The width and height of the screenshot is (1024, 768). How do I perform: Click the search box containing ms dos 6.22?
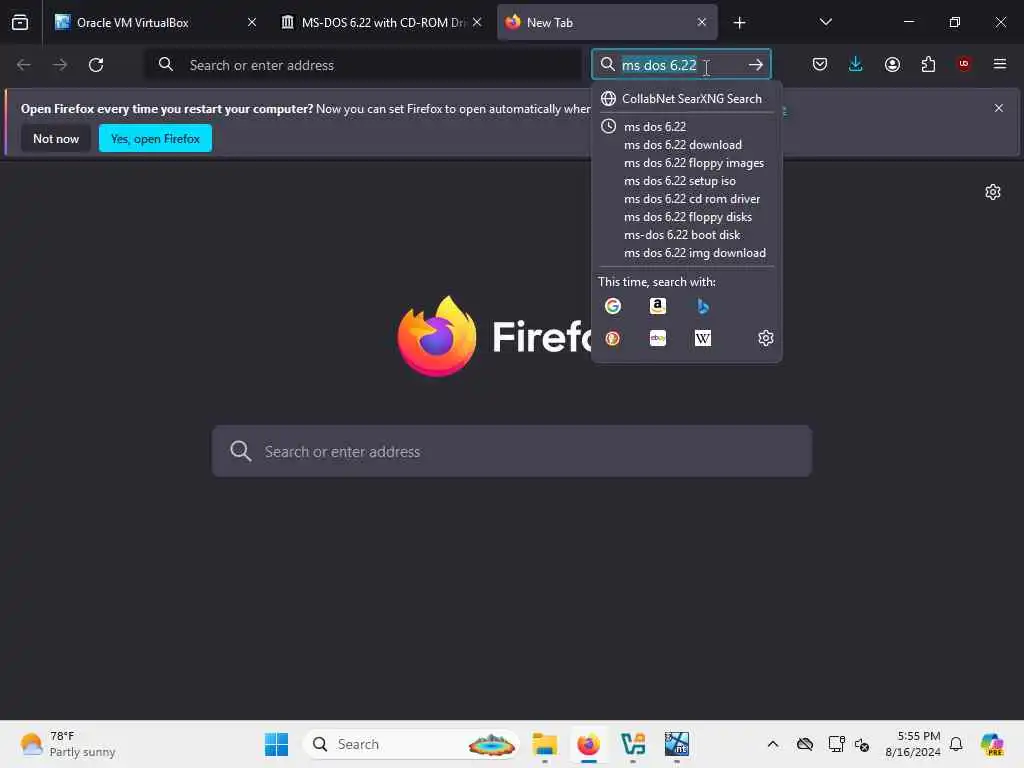[681, 65]
